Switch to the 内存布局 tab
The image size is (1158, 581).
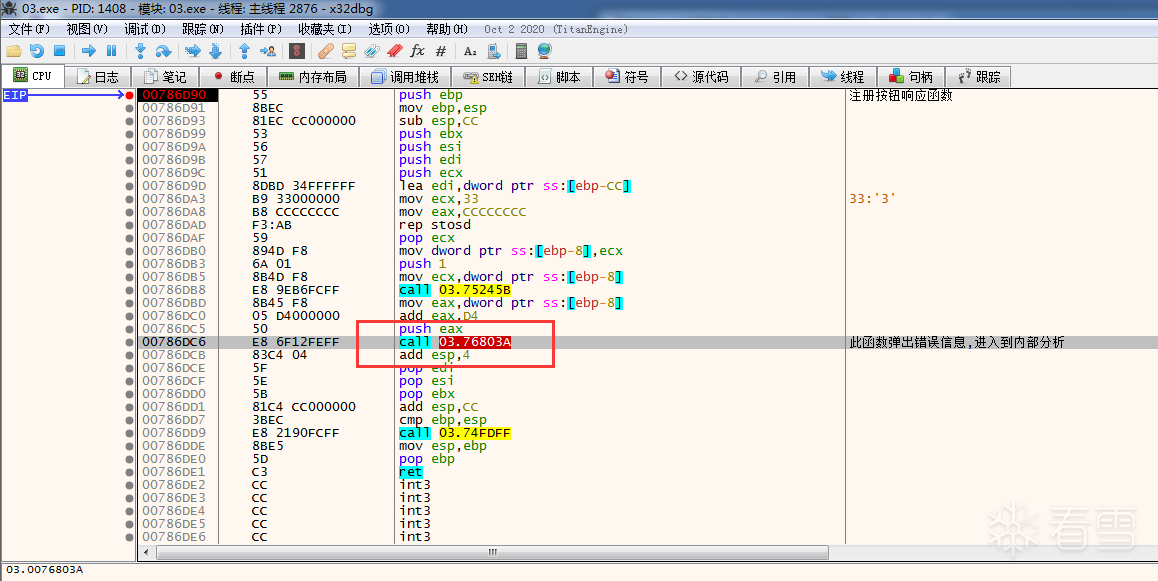[x=313, y=77]
